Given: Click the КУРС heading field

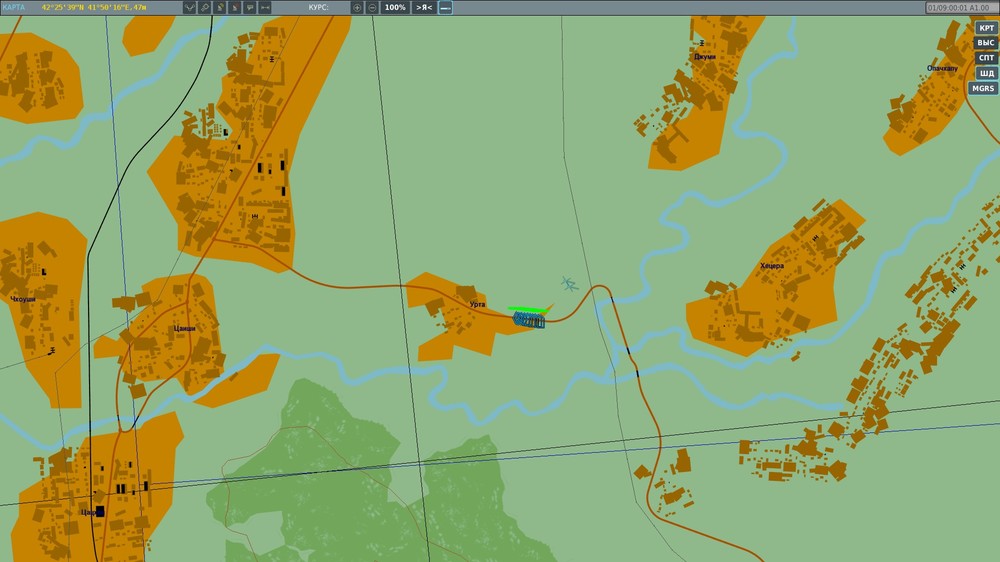Looking at the screenshot, I should tap(318, 8).
